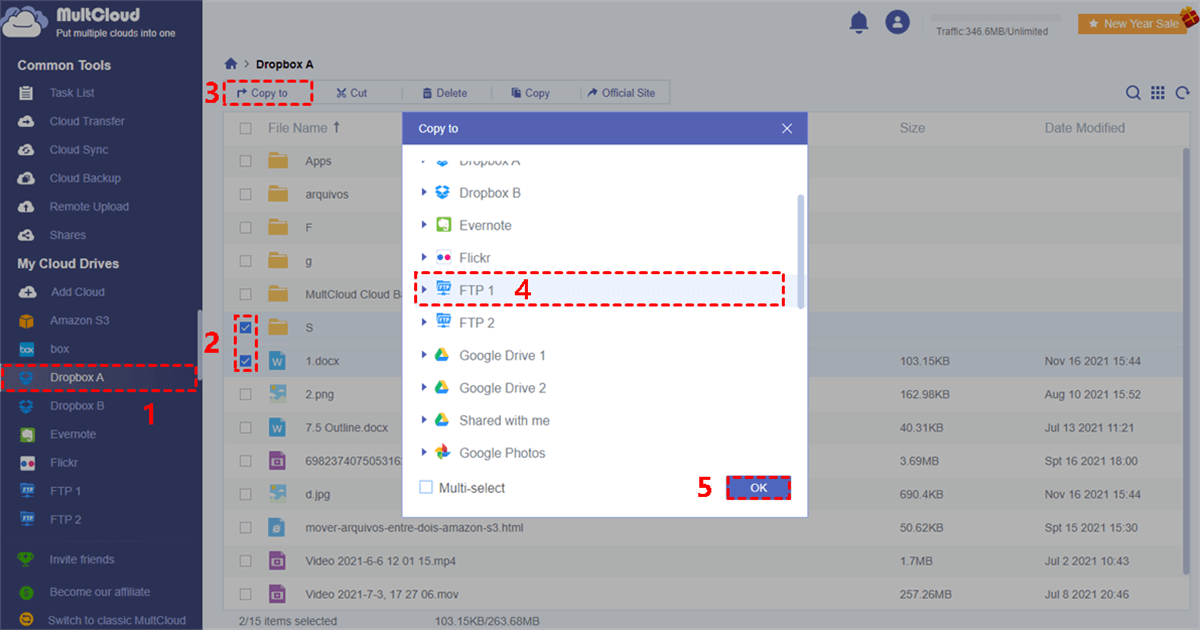Click Delete in toolbar

(x=445, y=93)
